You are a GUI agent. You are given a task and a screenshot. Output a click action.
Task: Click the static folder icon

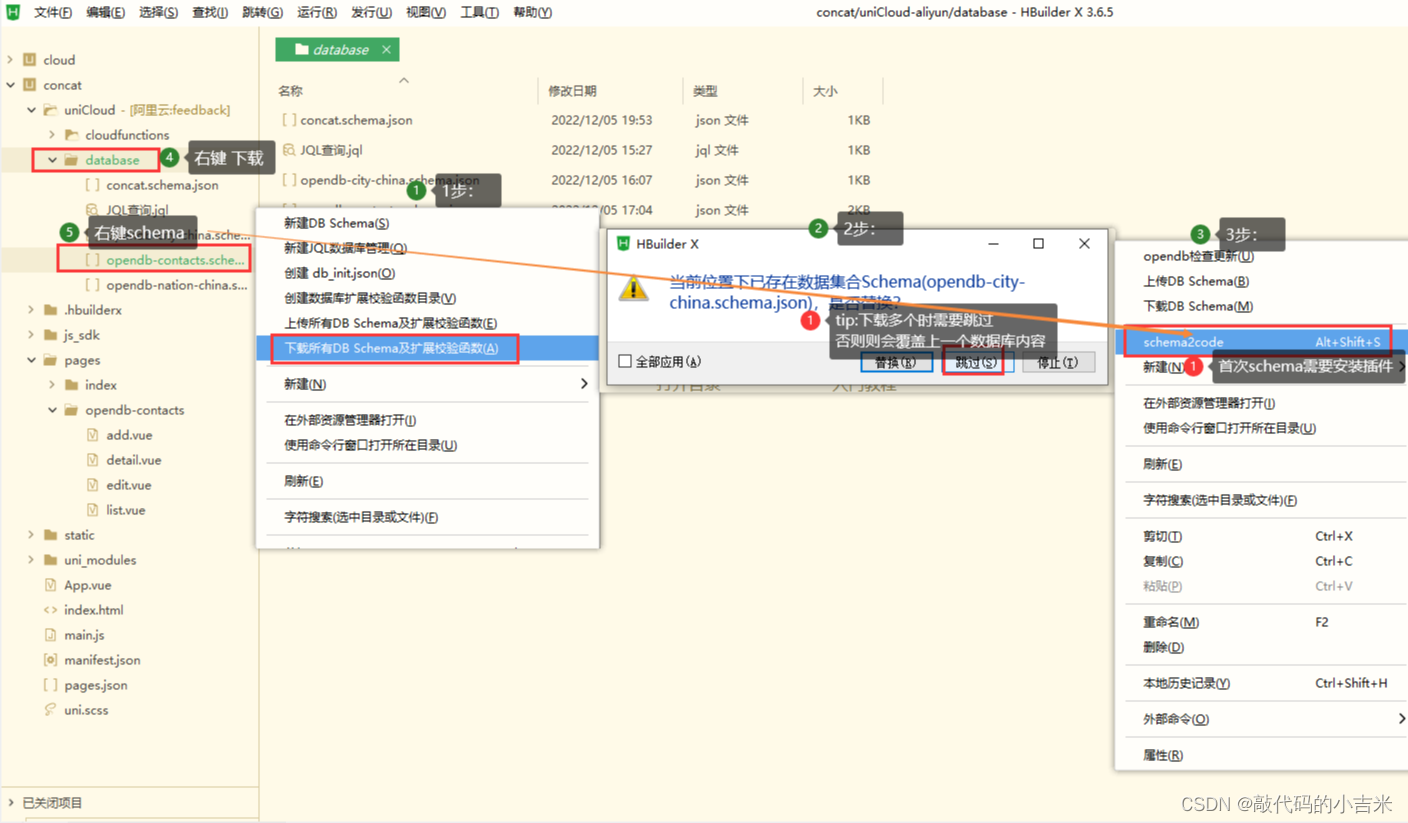coord(50,535)
